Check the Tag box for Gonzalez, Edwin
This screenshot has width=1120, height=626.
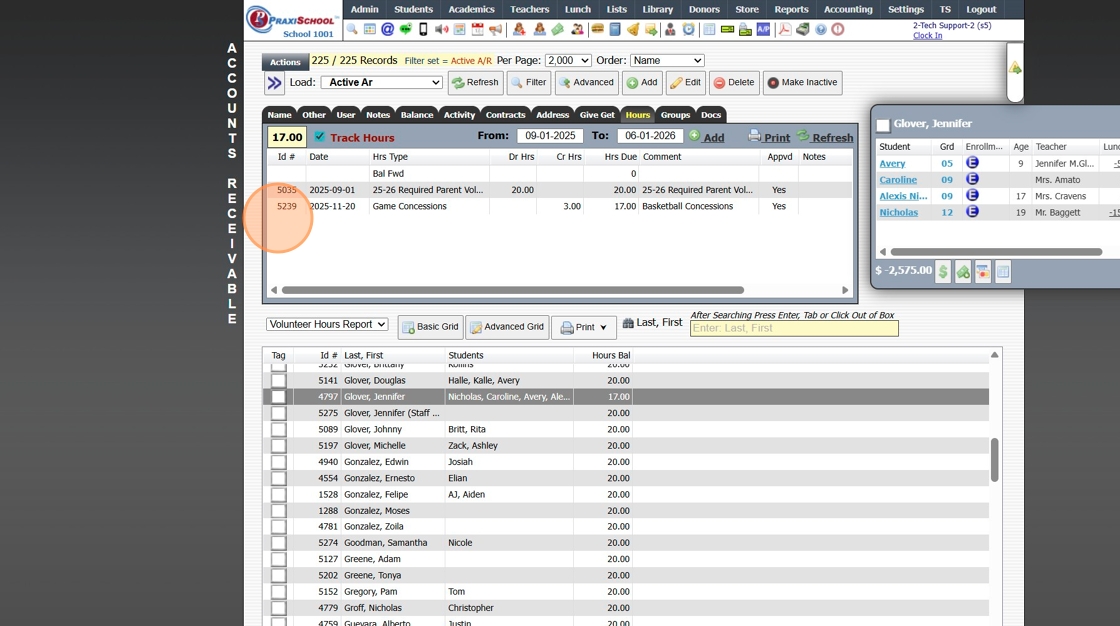(279, 462)
